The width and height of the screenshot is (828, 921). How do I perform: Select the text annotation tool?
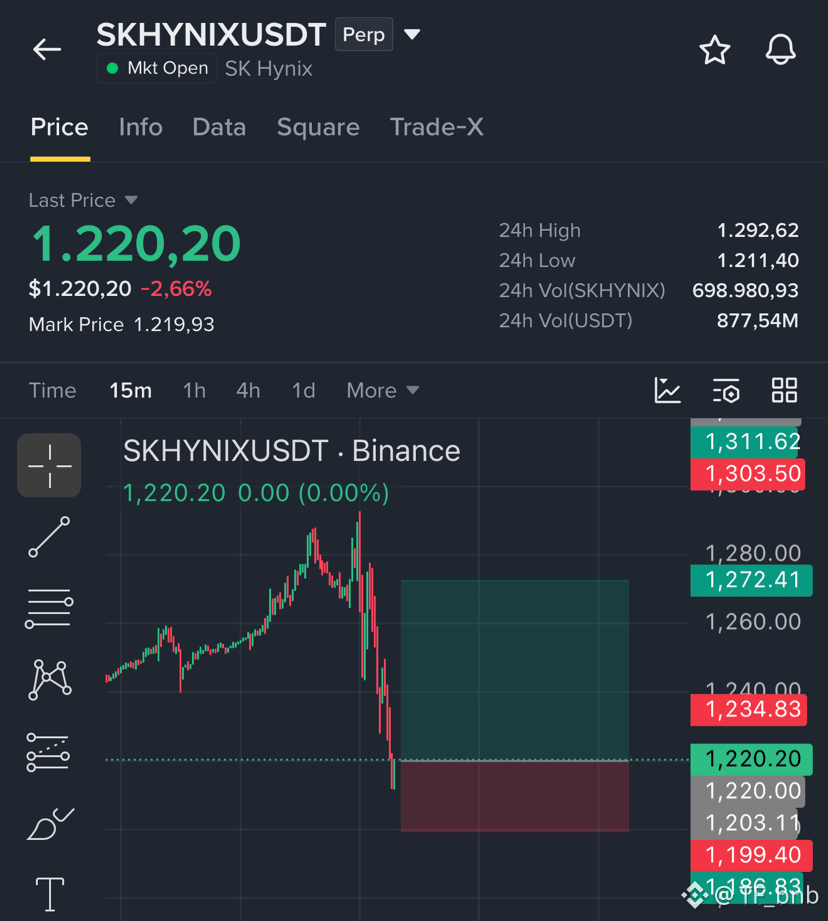pyautogui.click(x=50, y=894)
